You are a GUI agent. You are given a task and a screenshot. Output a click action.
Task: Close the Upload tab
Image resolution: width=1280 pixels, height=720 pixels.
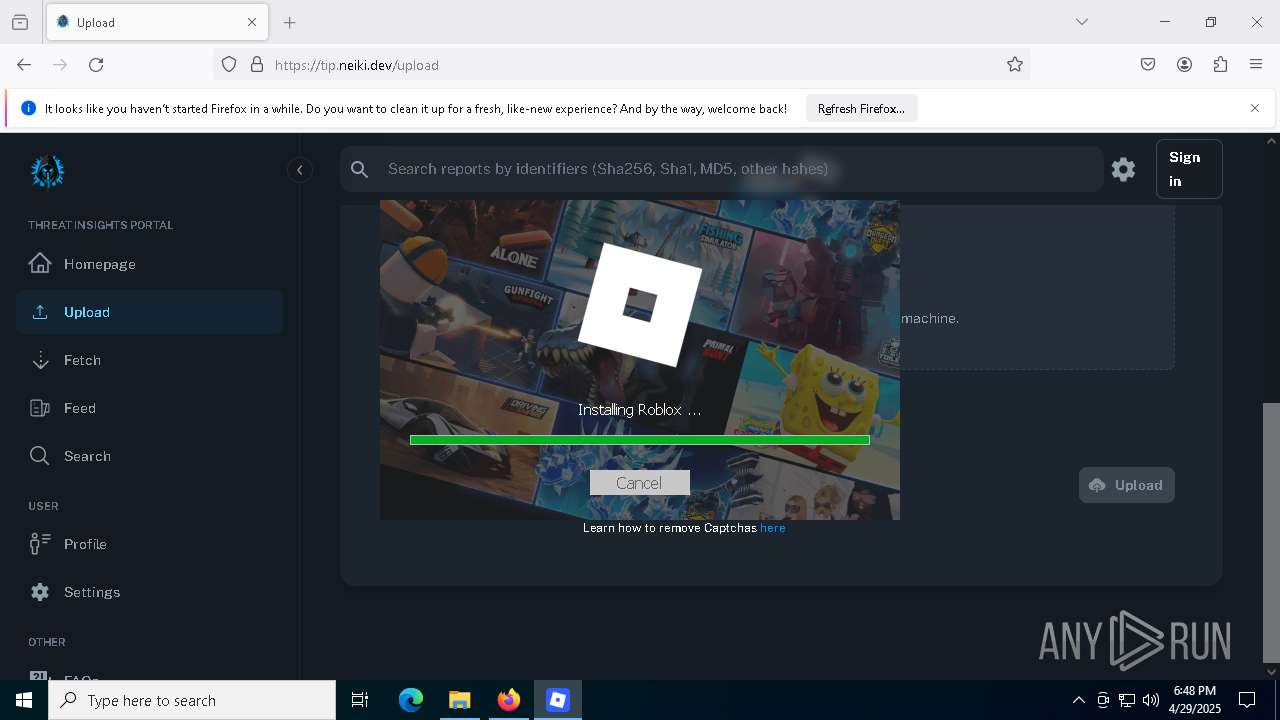point(252,22)
